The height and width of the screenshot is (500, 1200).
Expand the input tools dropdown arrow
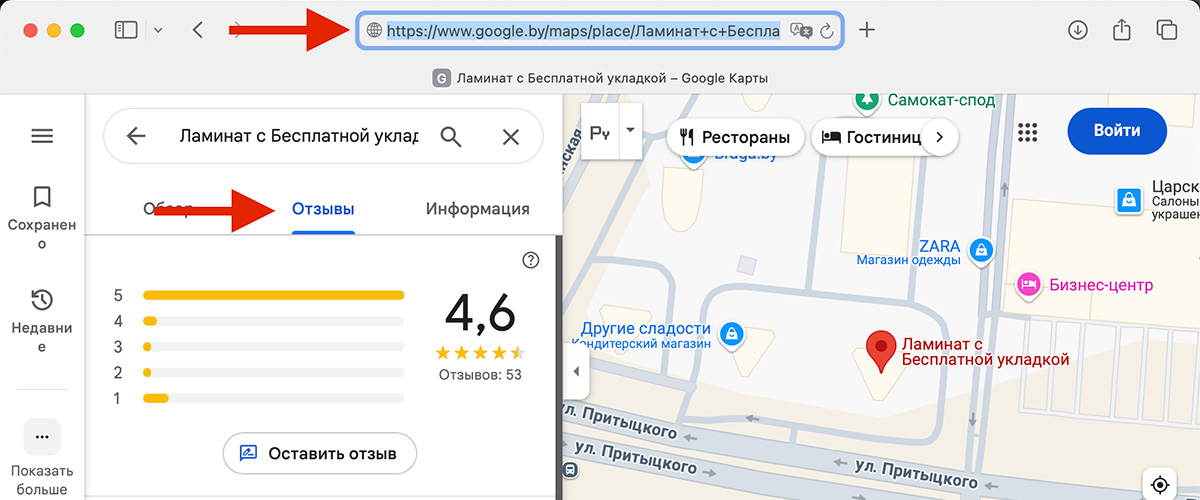(x=630, y=131)
